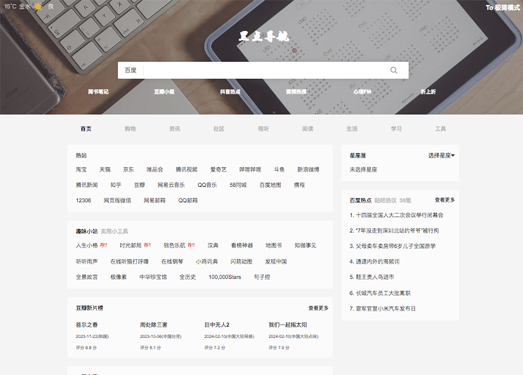Open the 网易云音乐 link
Image resolution: width=523 pixels, height=375 pixels.
171,185
